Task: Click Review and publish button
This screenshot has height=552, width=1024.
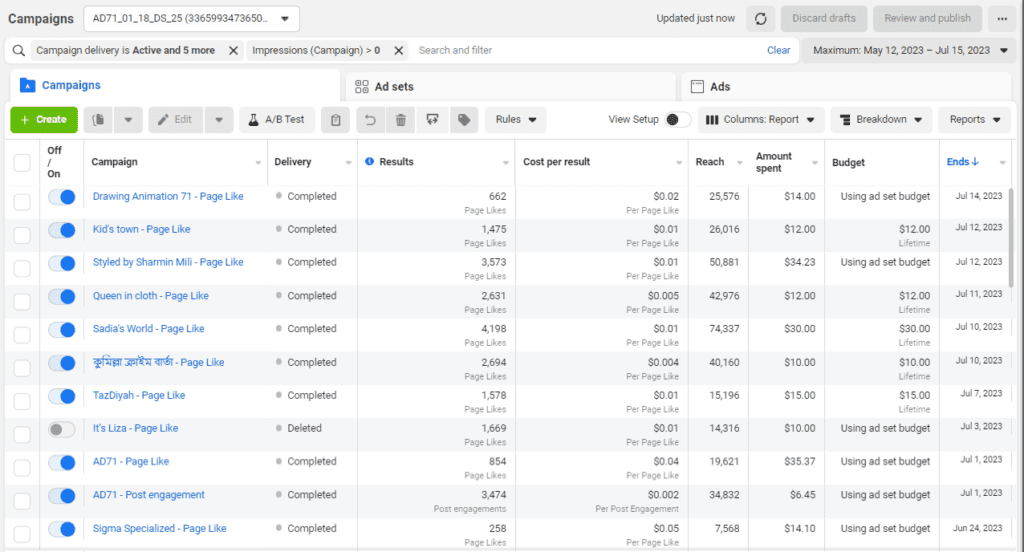Action: point(927,19)
